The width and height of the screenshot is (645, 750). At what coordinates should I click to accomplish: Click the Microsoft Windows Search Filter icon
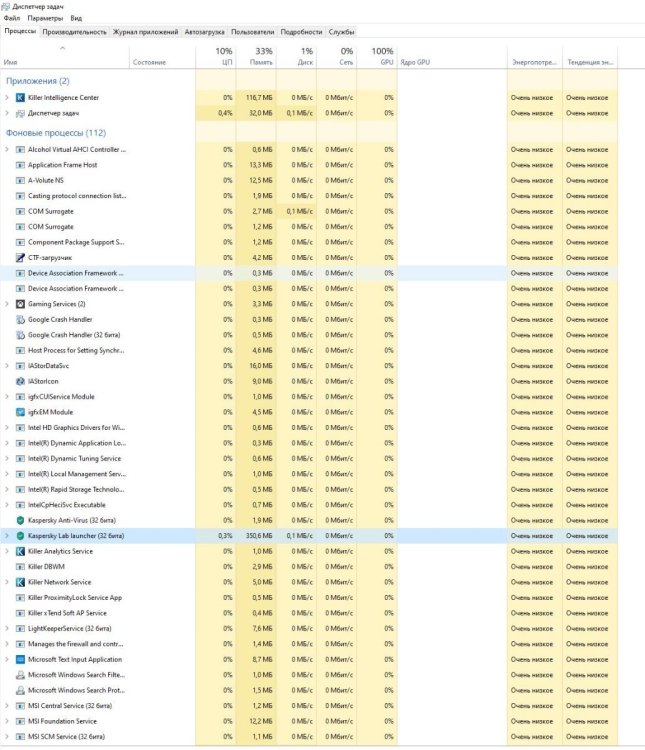click(20, 675)
